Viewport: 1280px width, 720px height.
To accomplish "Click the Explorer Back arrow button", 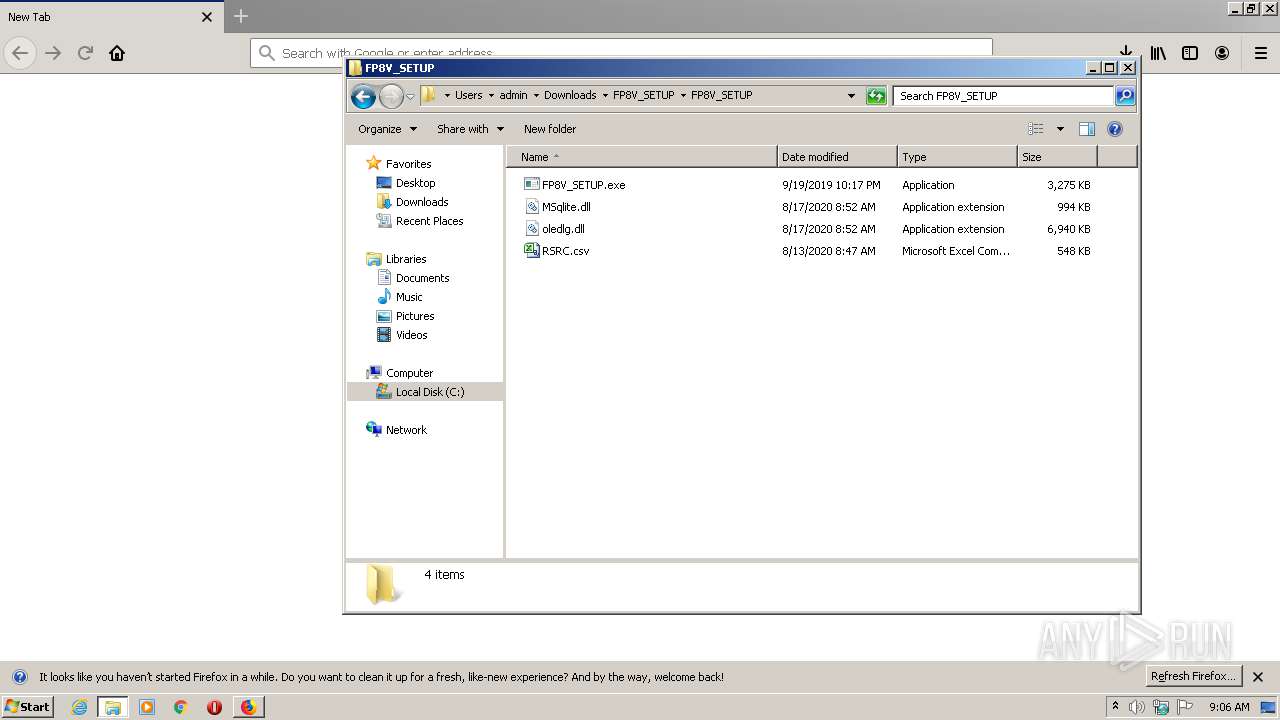I will pyautogui.click(x=363, y=96).
